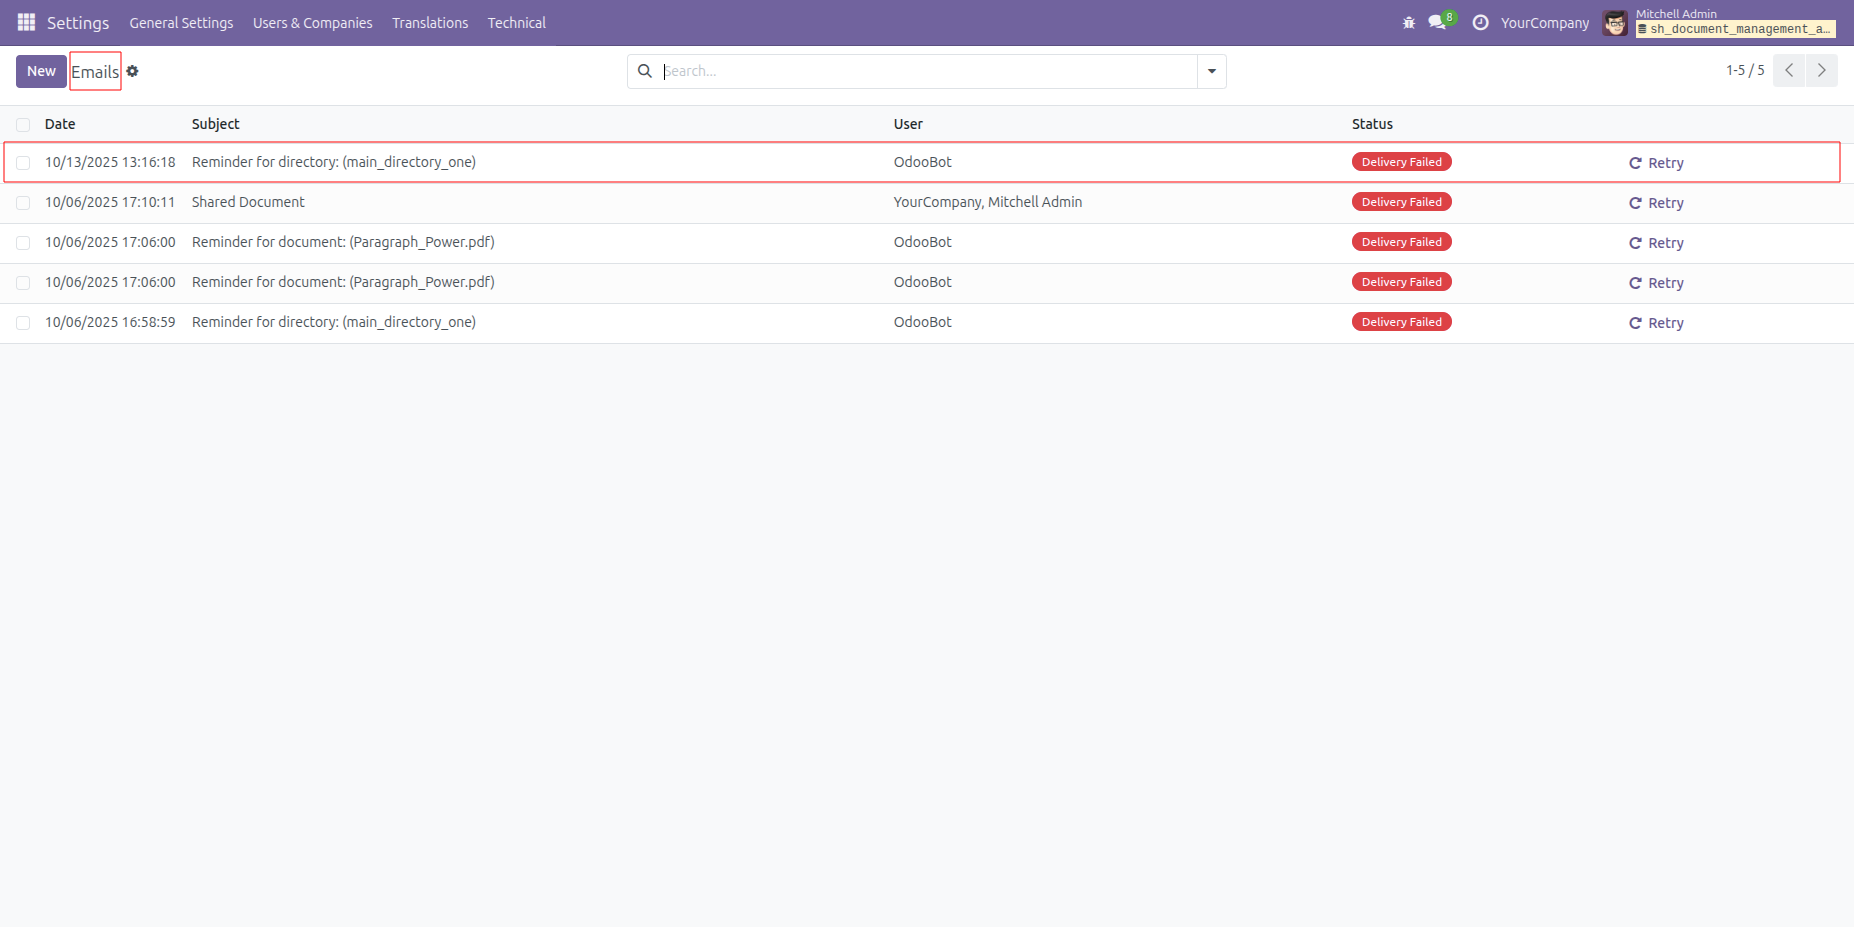Click the gear icon beside Emails

tap(132, 71)
